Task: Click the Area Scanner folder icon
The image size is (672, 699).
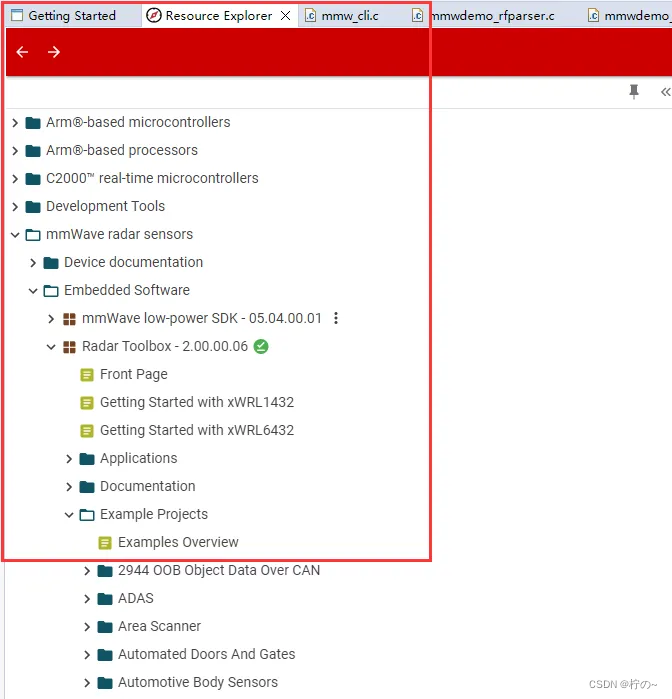Action: [x=105, y=627]
